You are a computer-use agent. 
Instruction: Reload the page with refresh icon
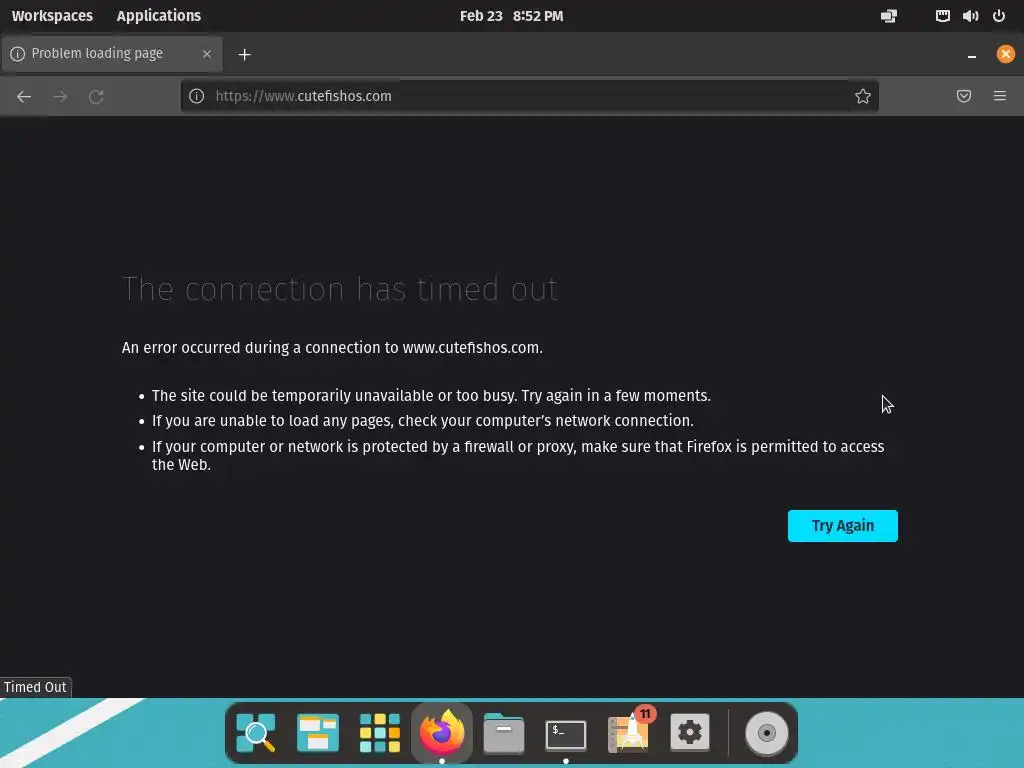96,97
